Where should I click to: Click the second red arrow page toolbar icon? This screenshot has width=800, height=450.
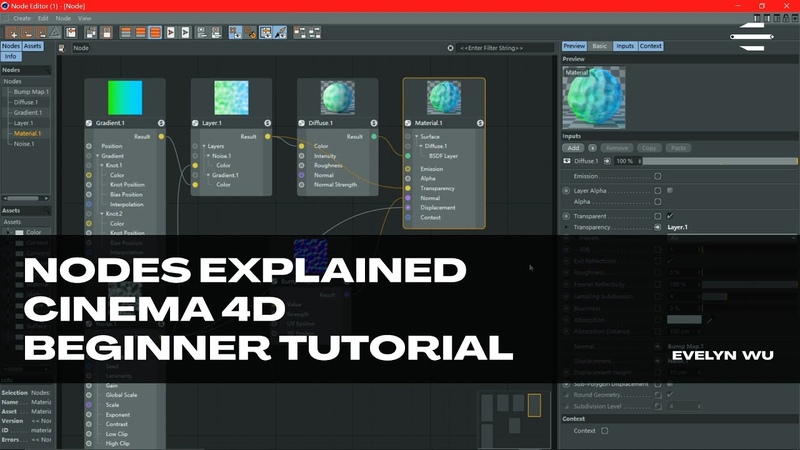(x=186, y=33)
